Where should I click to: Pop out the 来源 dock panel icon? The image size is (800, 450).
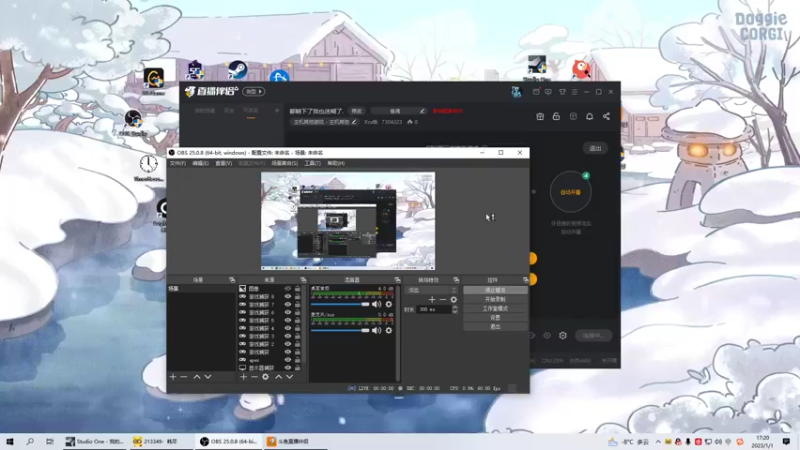[303, 280]
